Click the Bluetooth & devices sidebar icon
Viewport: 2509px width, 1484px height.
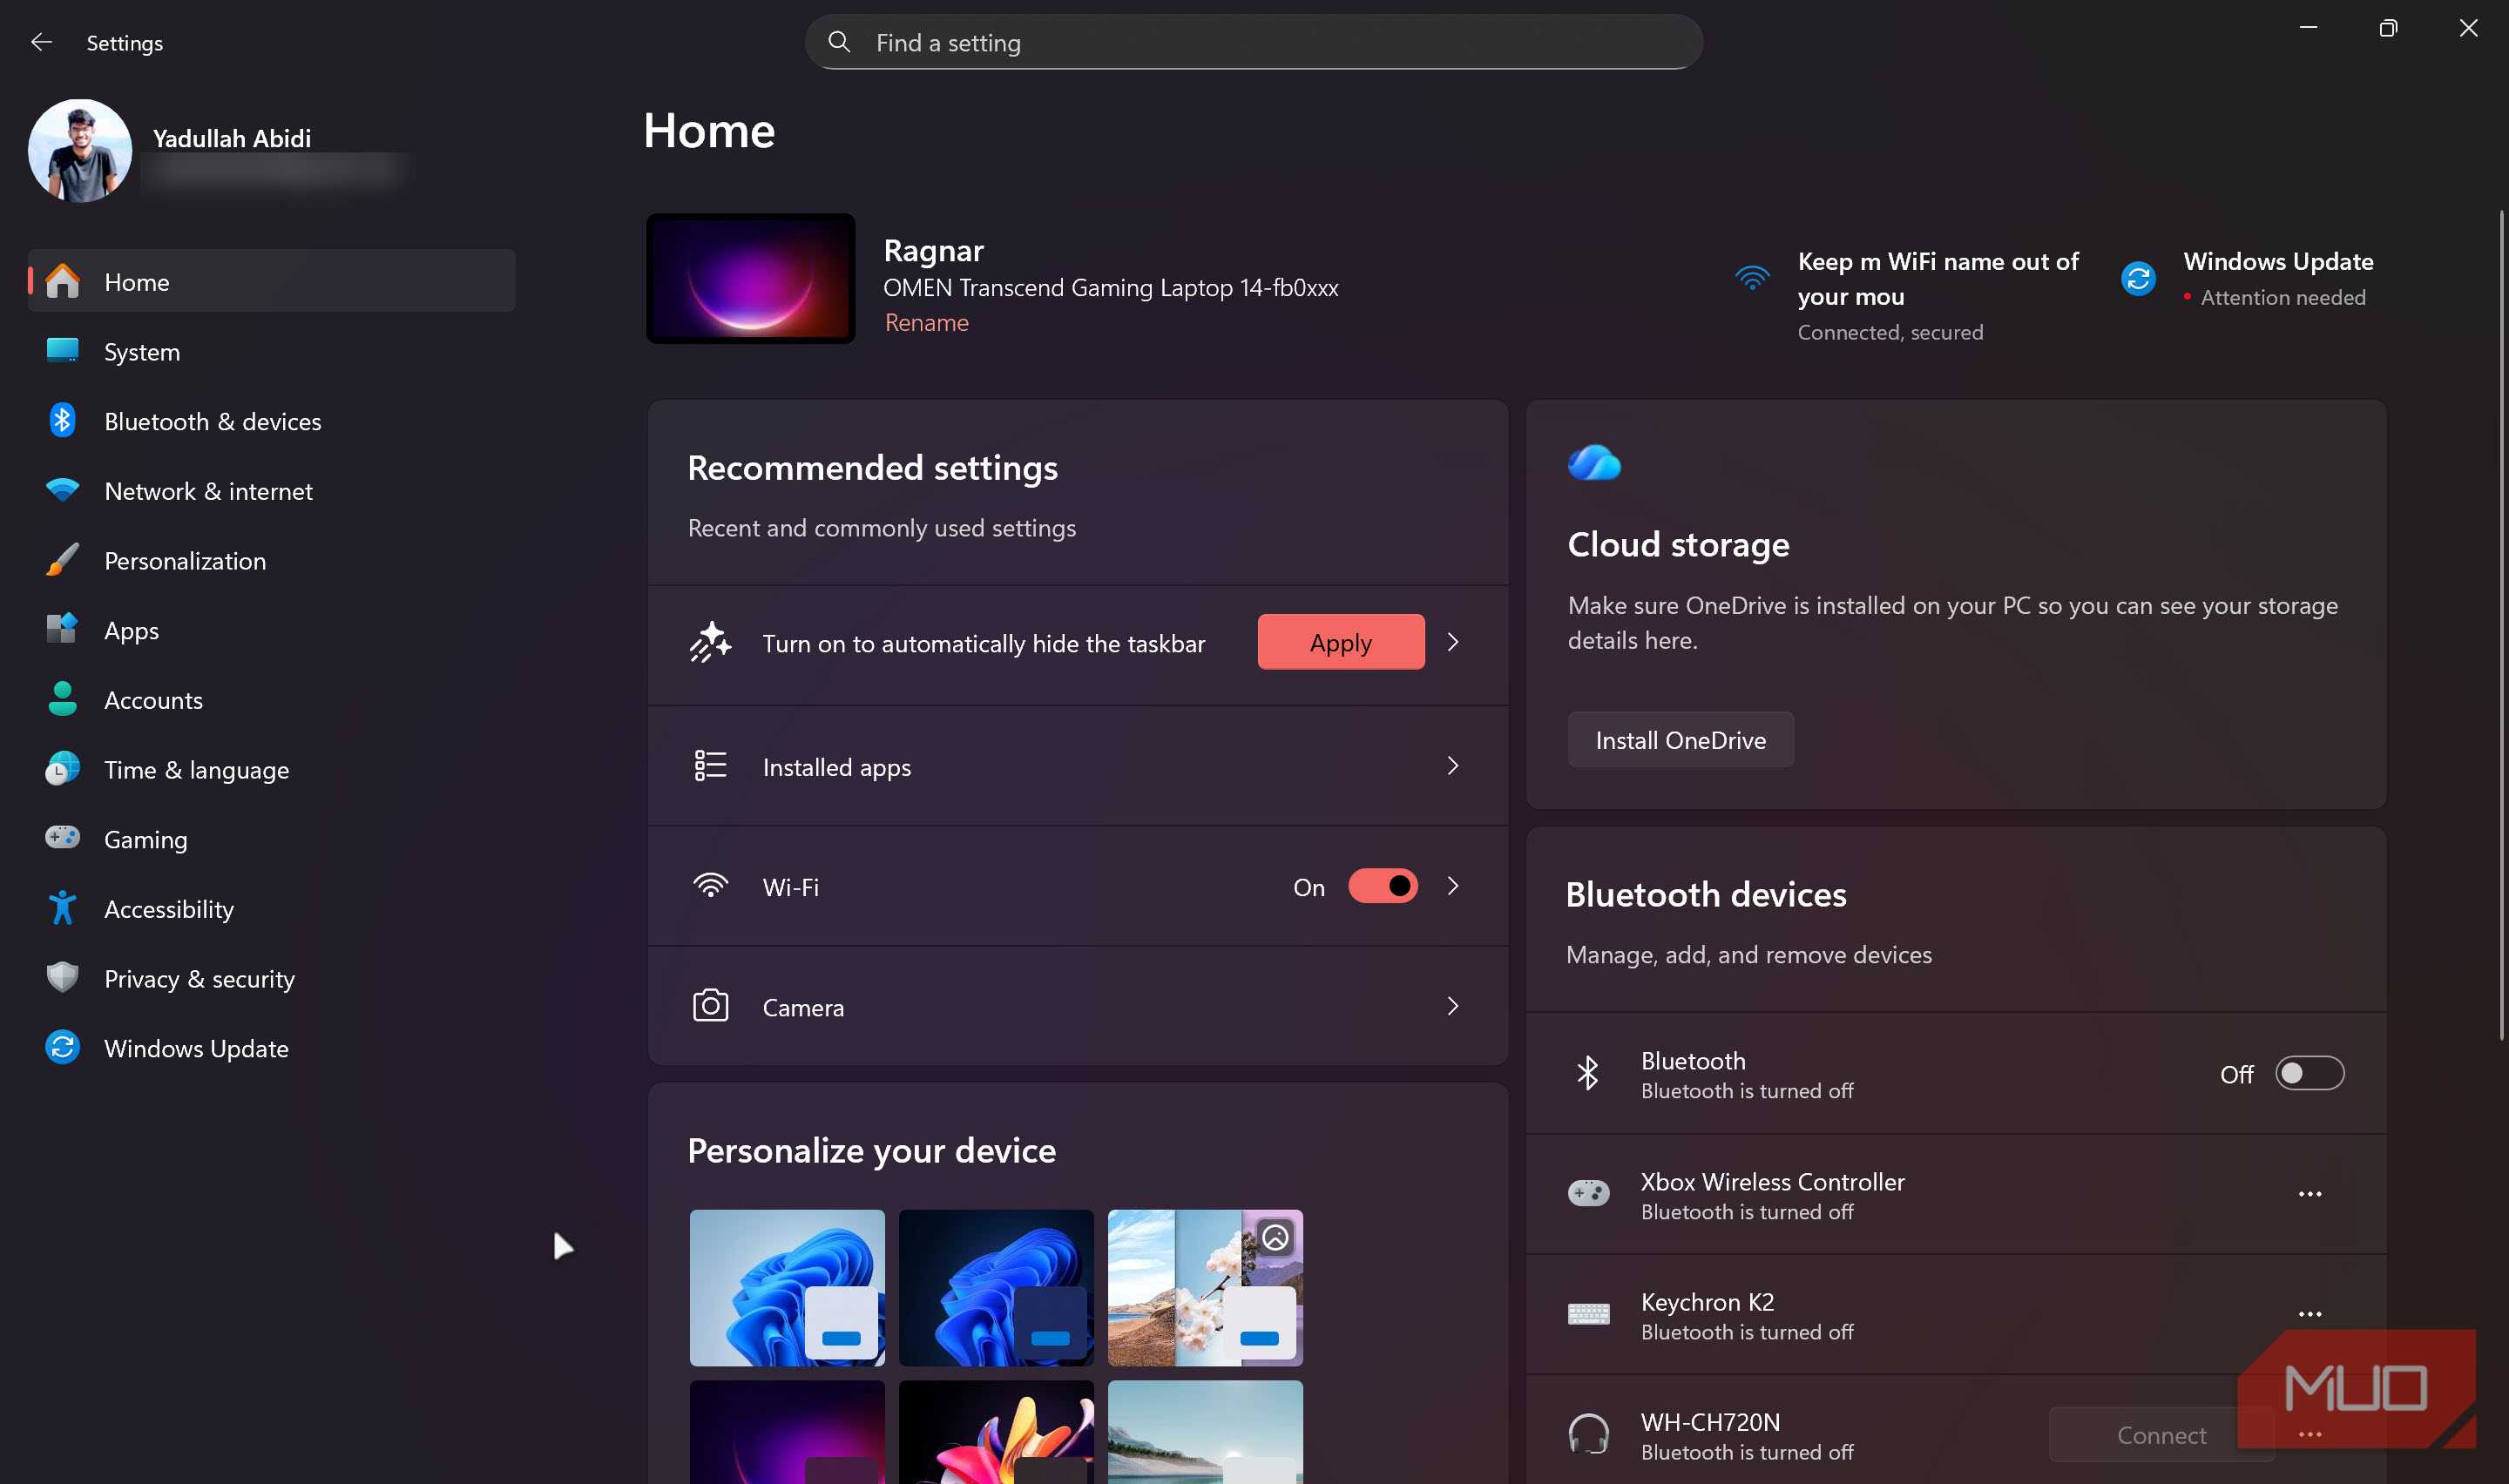(62, 420)
